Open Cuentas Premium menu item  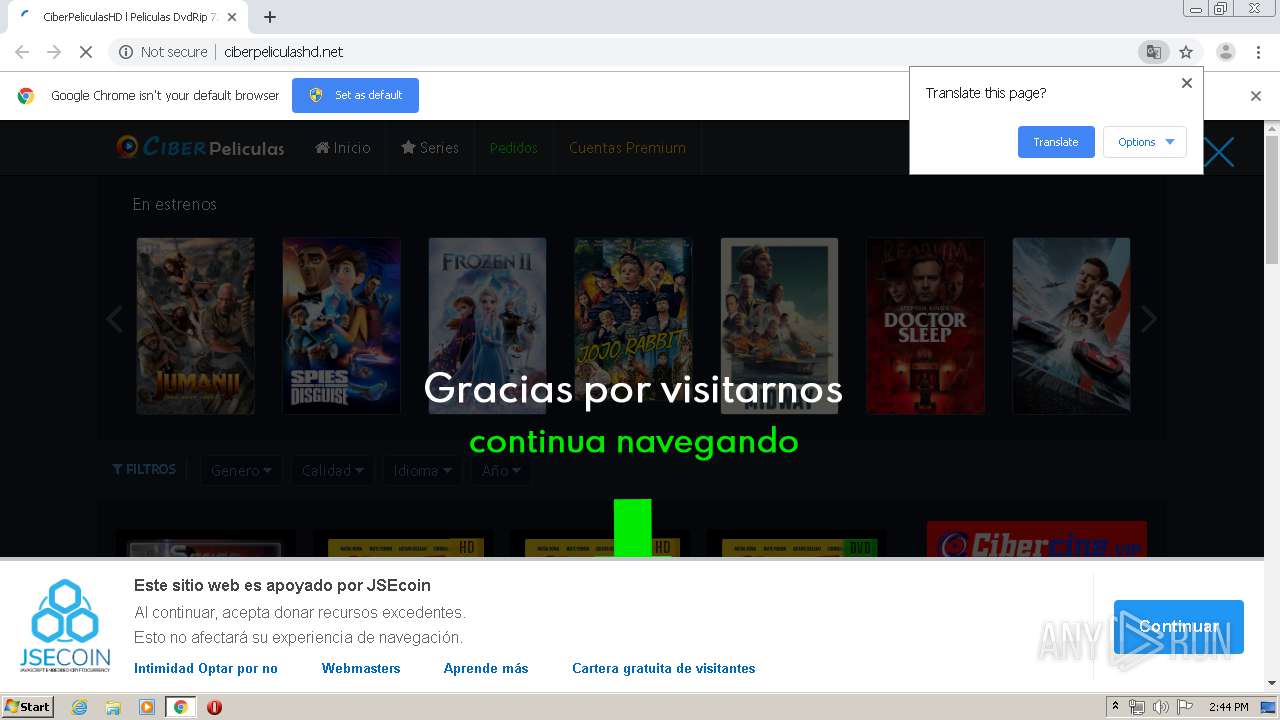[x=627, y=148]
